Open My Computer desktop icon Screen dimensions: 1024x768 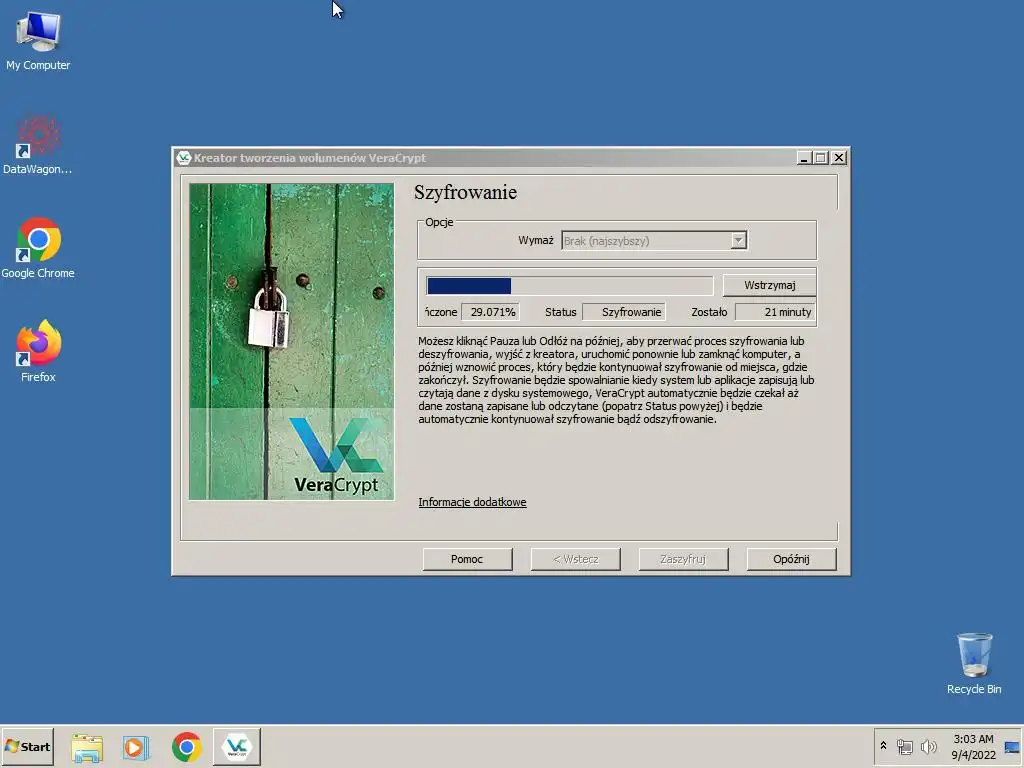point(38,40)
